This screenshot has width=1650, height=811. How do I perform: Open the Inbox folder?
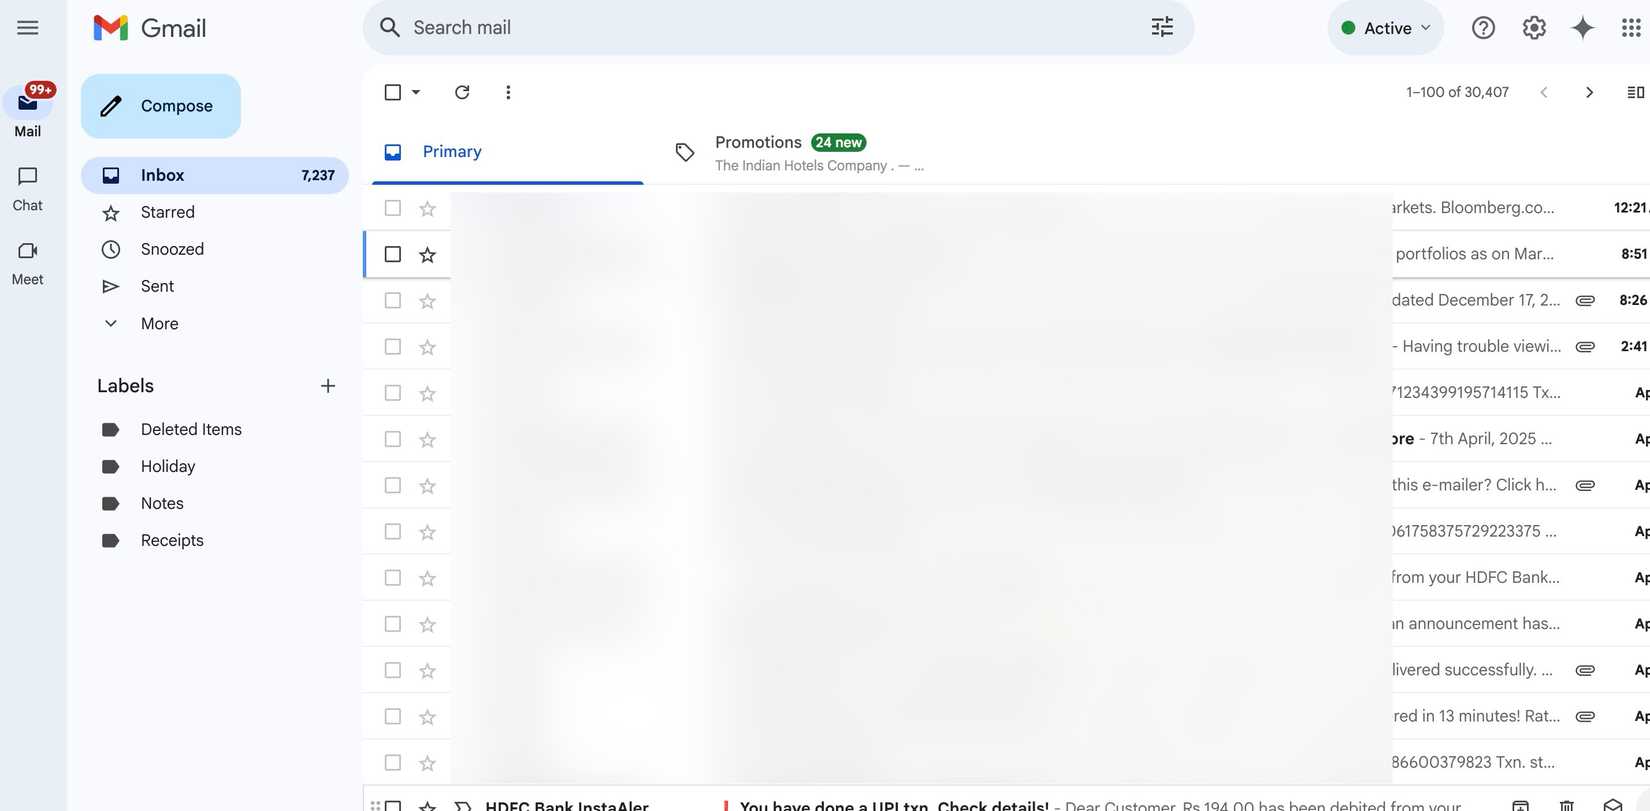[215, 175]
